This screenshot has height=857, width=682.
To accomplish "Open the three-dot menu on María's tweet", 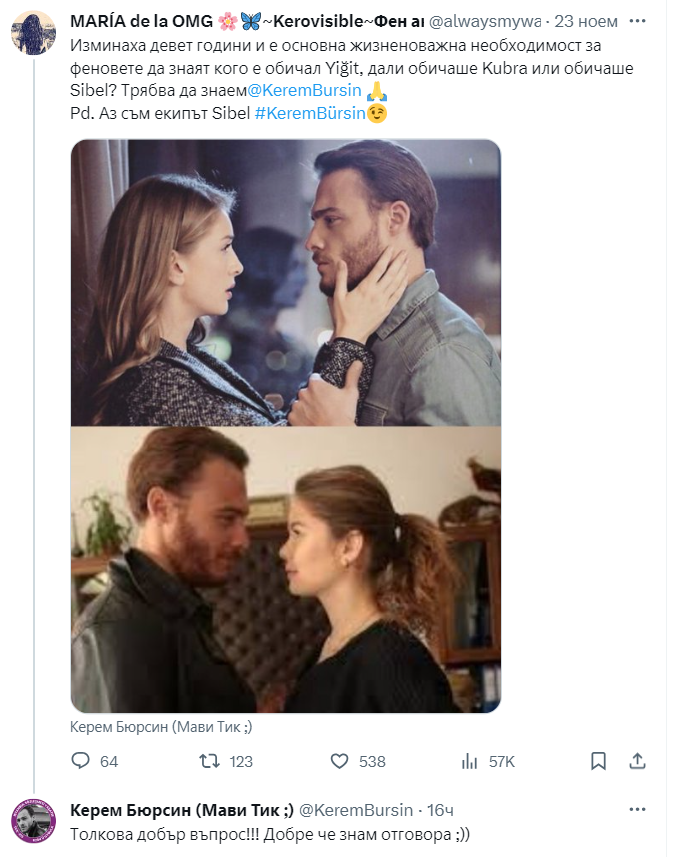I will tap(636, 20).
